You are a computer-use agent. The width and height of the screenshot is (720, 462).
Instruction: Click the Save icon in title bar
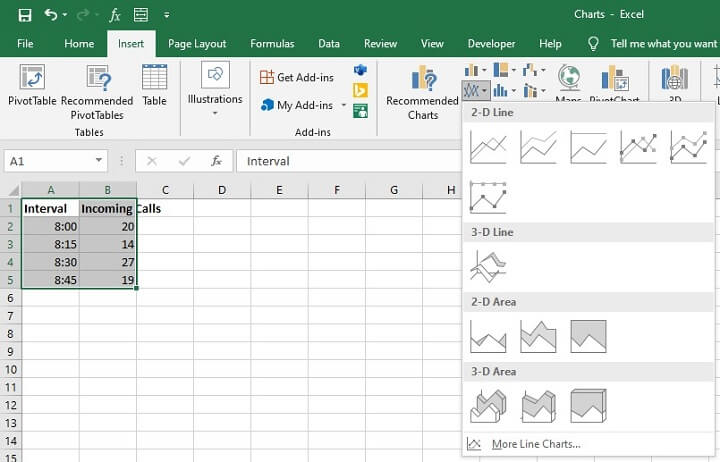(24, 15)
